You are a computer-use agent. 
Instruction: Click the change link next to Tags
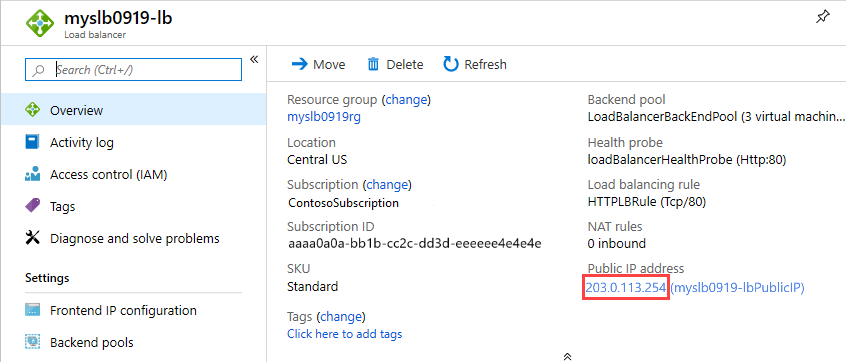341,316
